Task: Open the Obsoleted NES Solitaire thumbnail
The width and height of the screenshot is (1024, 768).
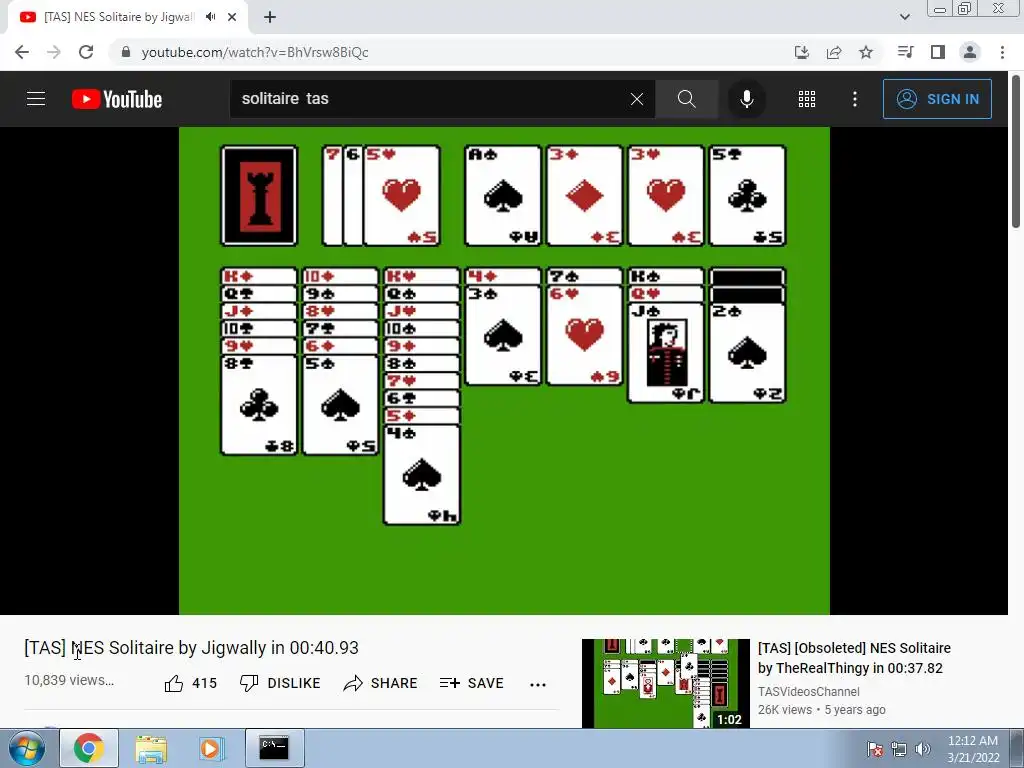Action: (x=665, y=683)
